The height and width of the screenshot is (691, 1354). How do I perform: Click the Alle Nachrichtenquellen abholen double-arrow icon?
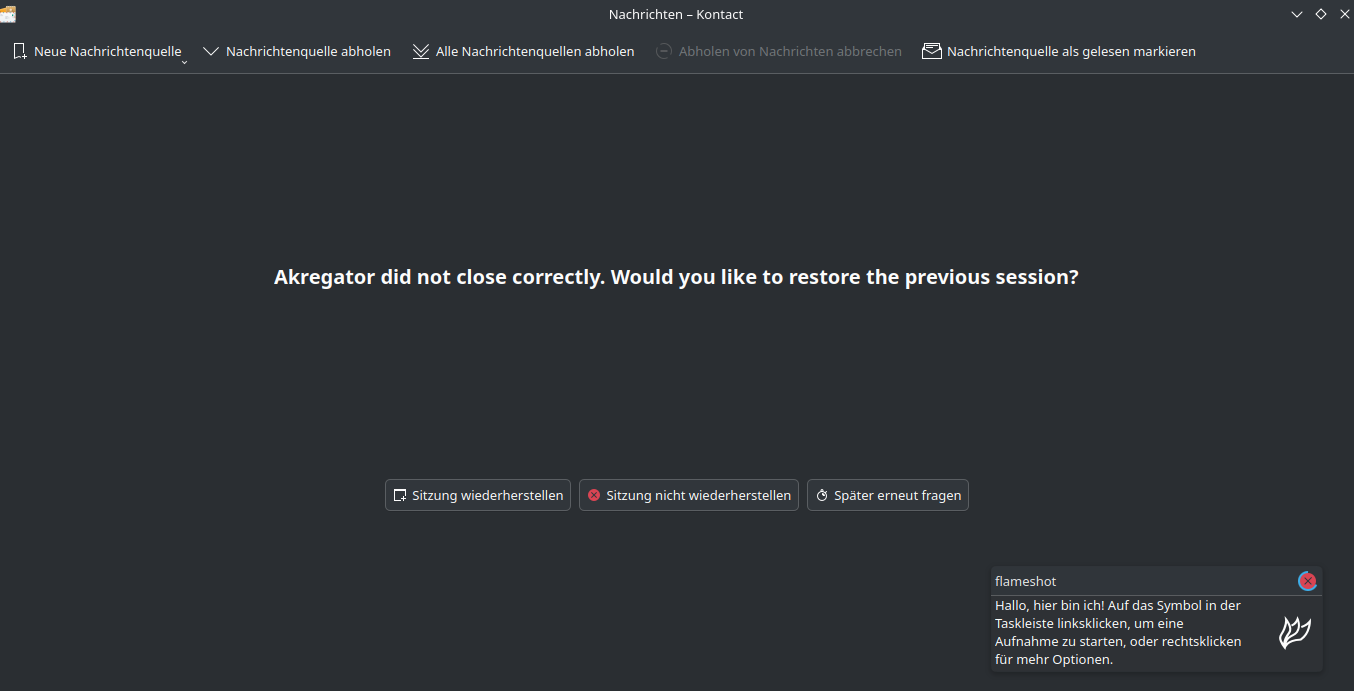[421, 51]
